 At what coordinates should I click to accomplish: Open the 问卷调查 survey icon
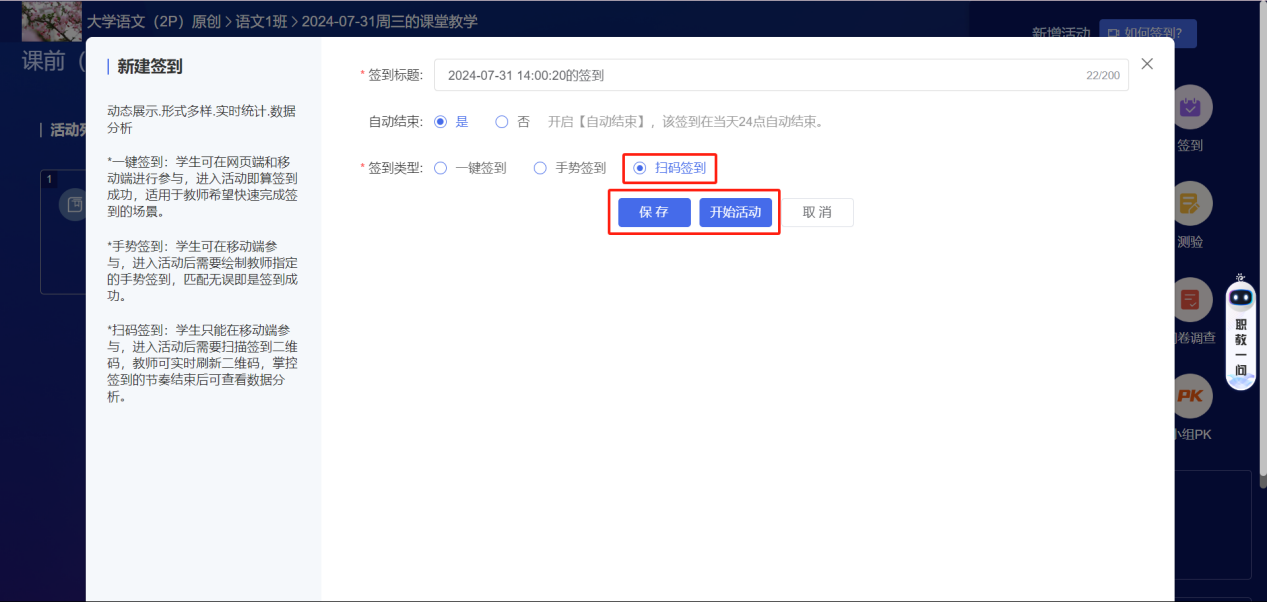coord(1190,299)
